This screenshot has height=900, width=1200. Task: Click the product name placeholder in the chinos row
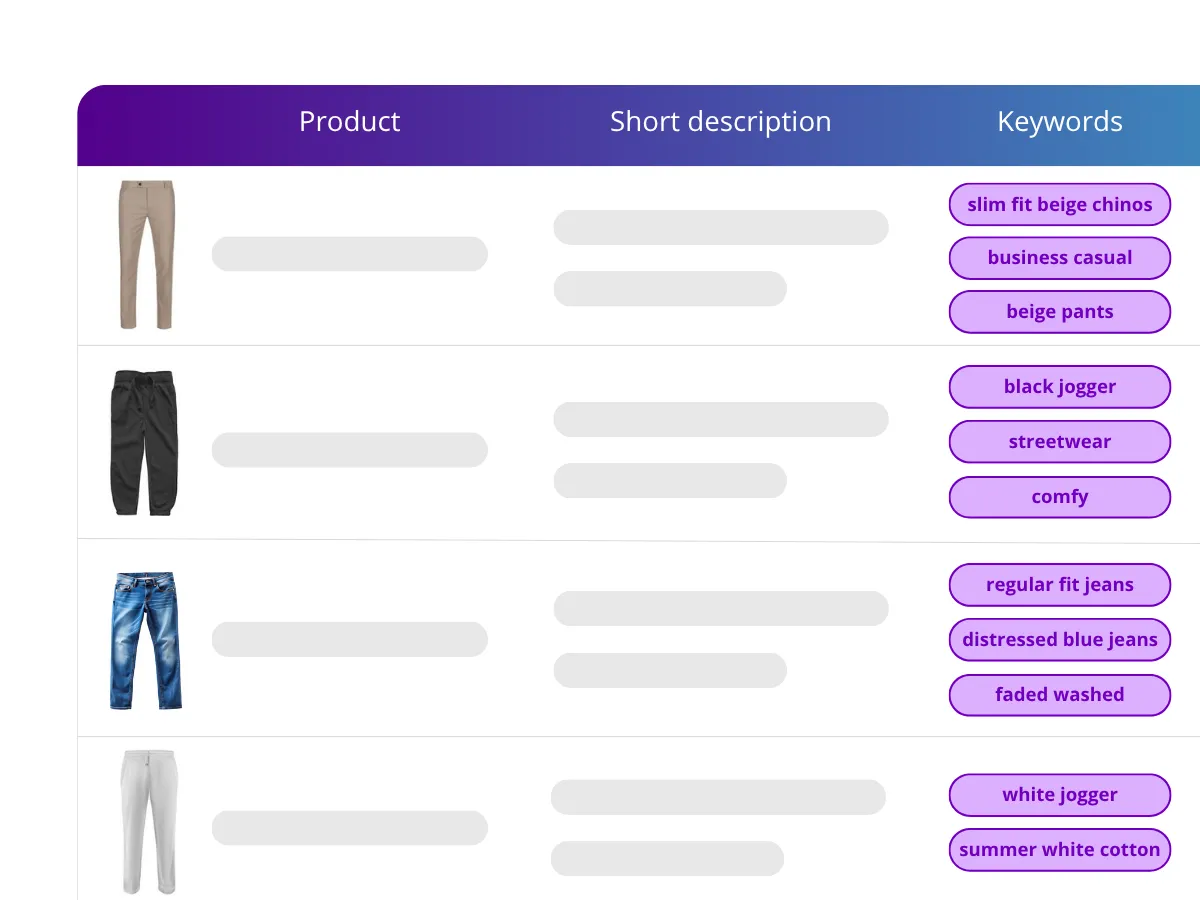(x=349, y=254)
